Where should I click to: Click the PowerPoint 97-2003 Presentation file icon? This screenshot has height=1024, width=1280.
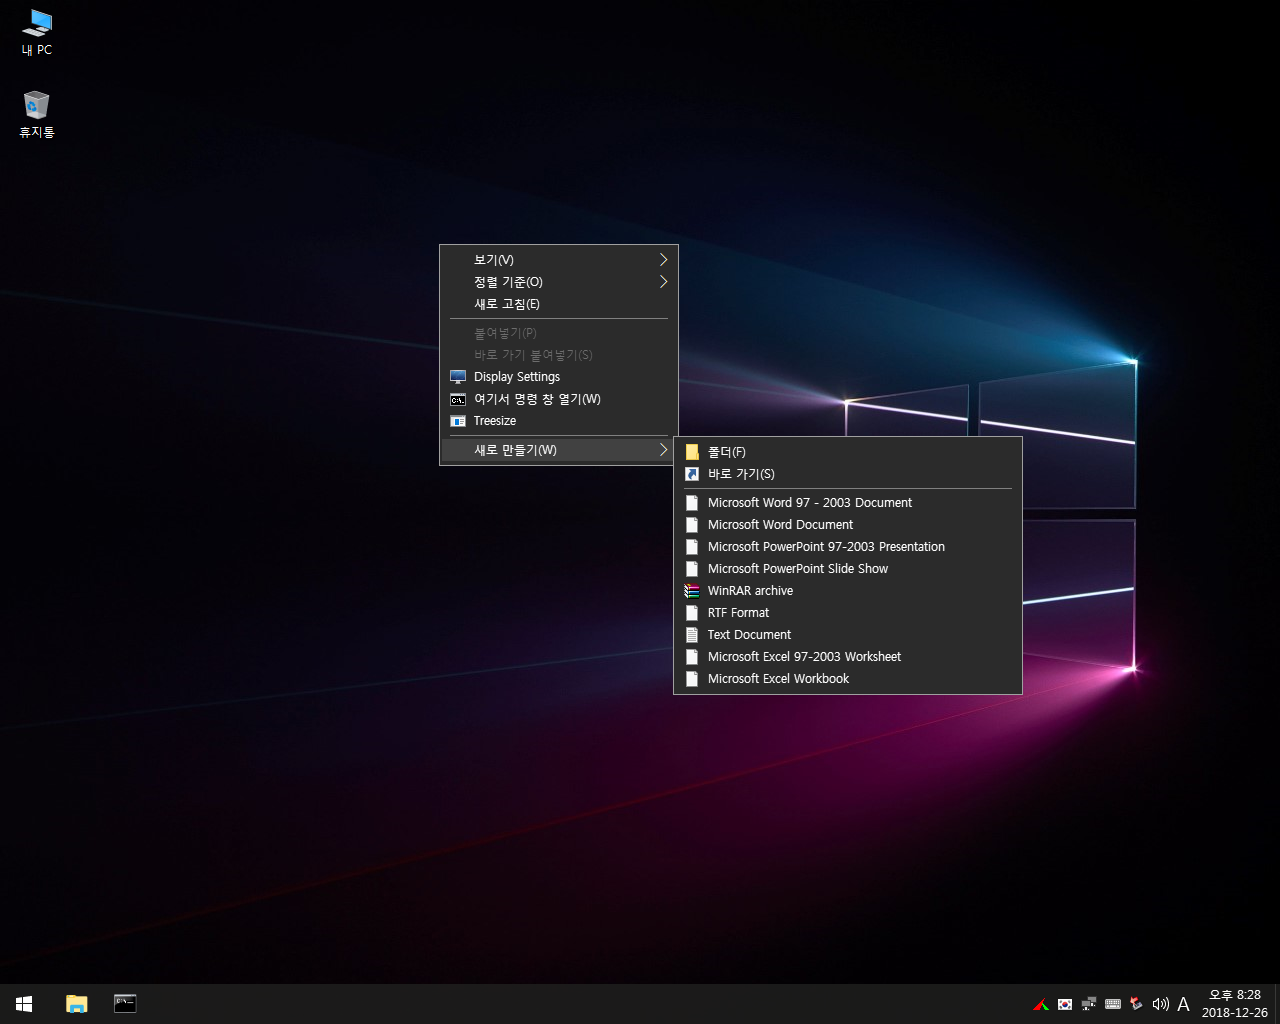coord(692,547)
